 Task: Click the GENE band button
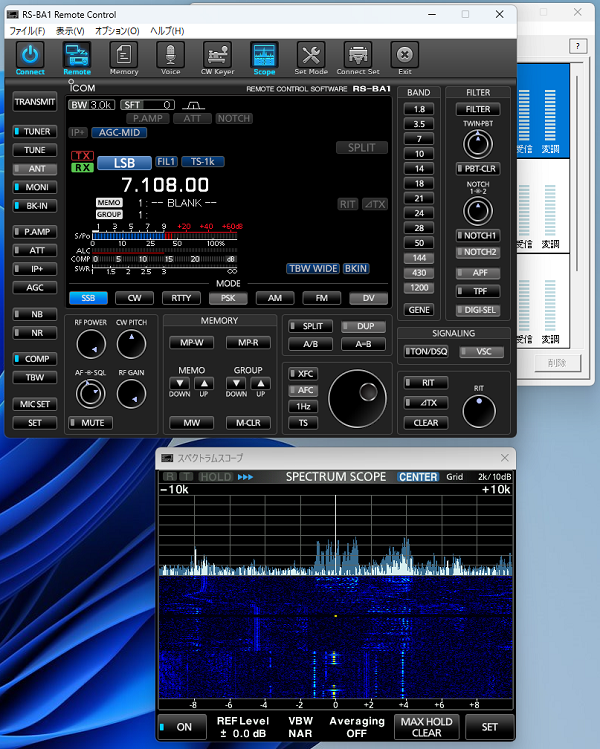(x=419, y=310)
